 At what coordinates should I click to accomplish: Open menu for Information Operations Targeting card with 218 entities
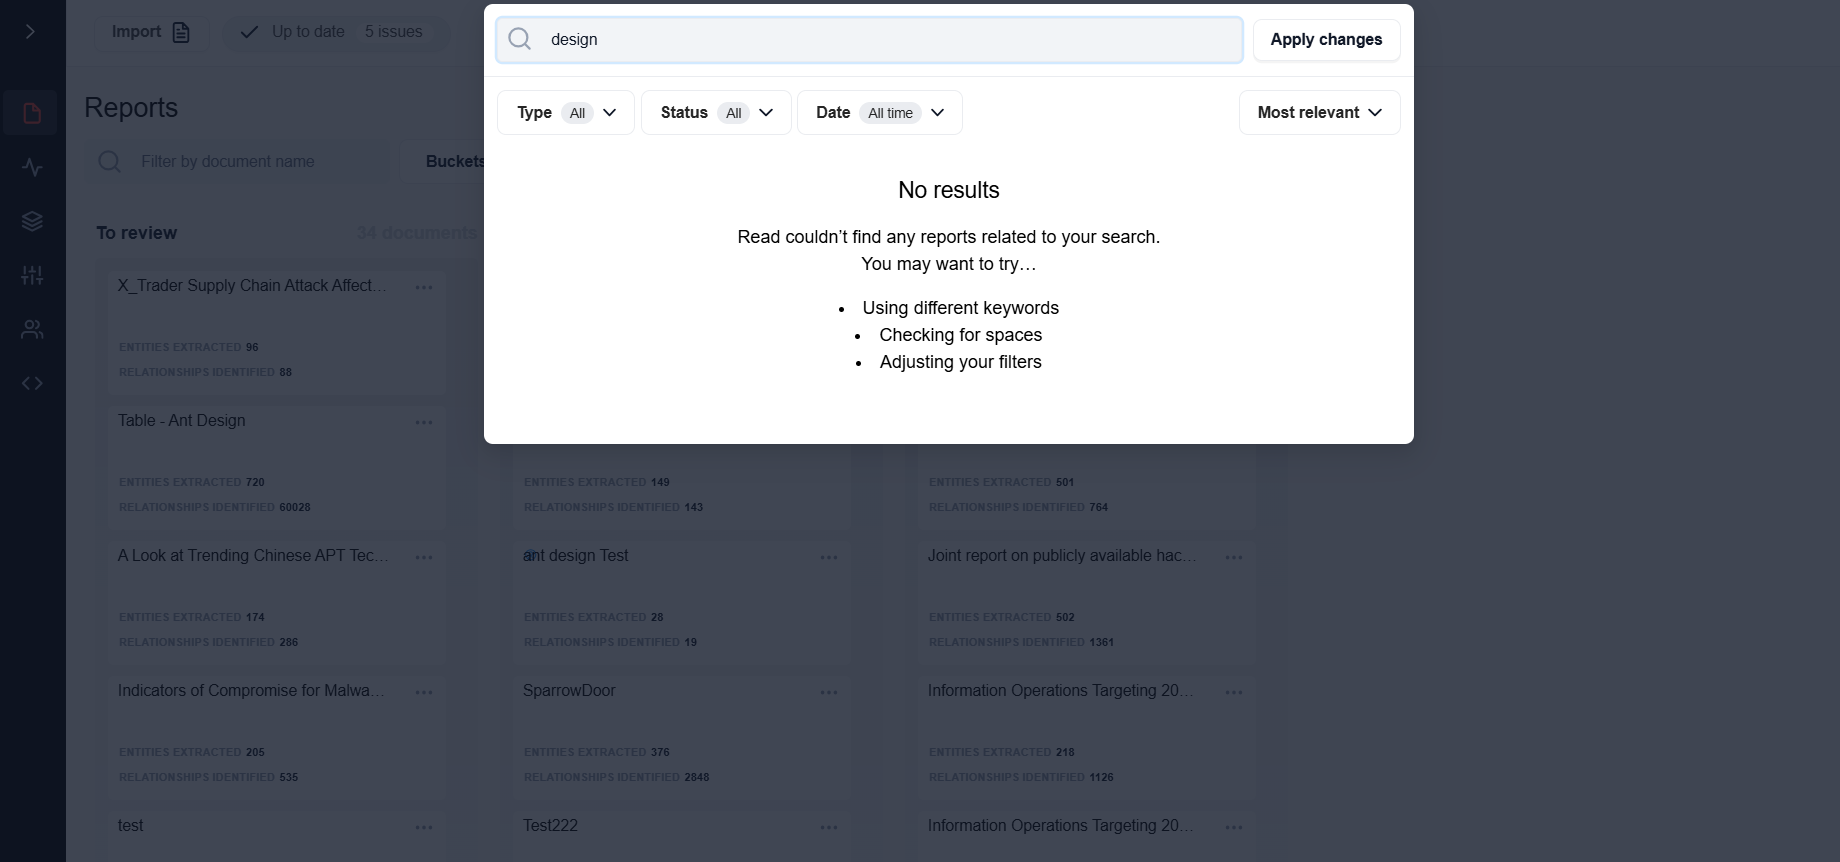[x=1234, y=692]
